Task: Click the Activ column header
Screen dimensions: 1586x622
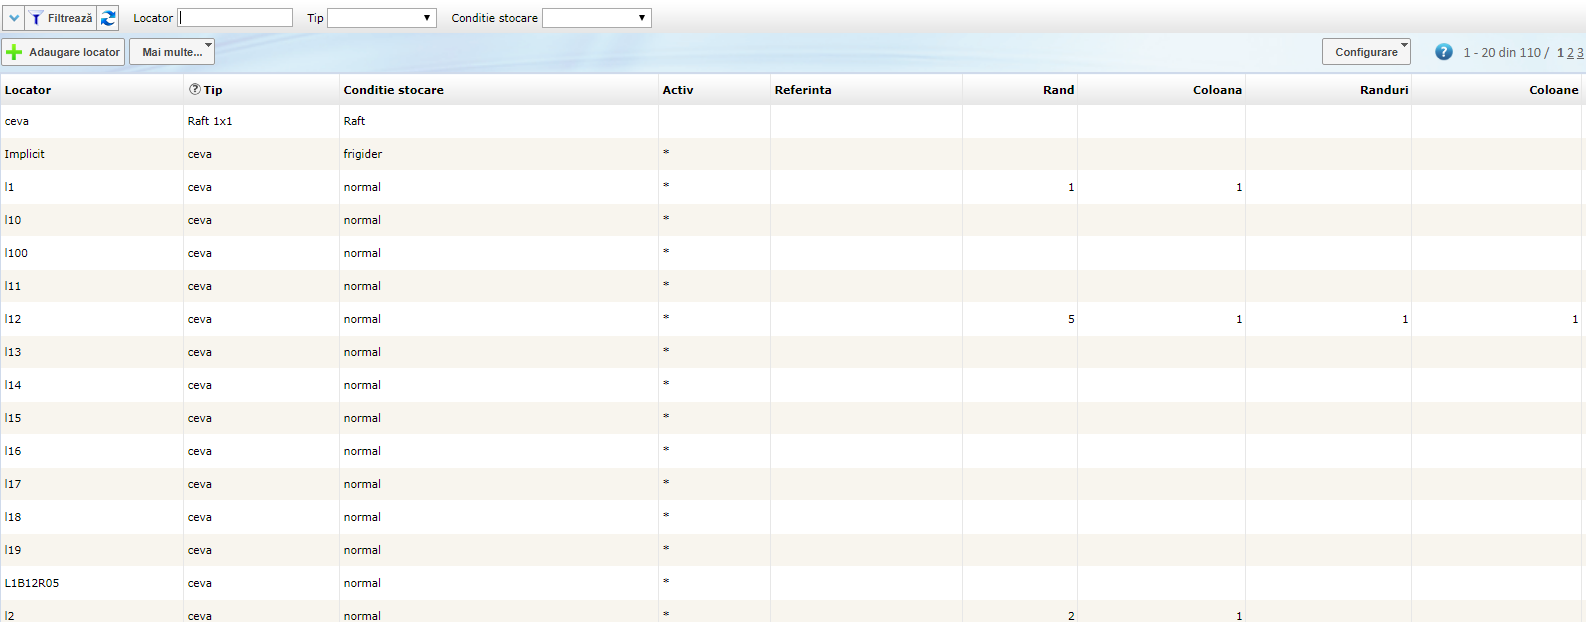Action: point(677,90)
